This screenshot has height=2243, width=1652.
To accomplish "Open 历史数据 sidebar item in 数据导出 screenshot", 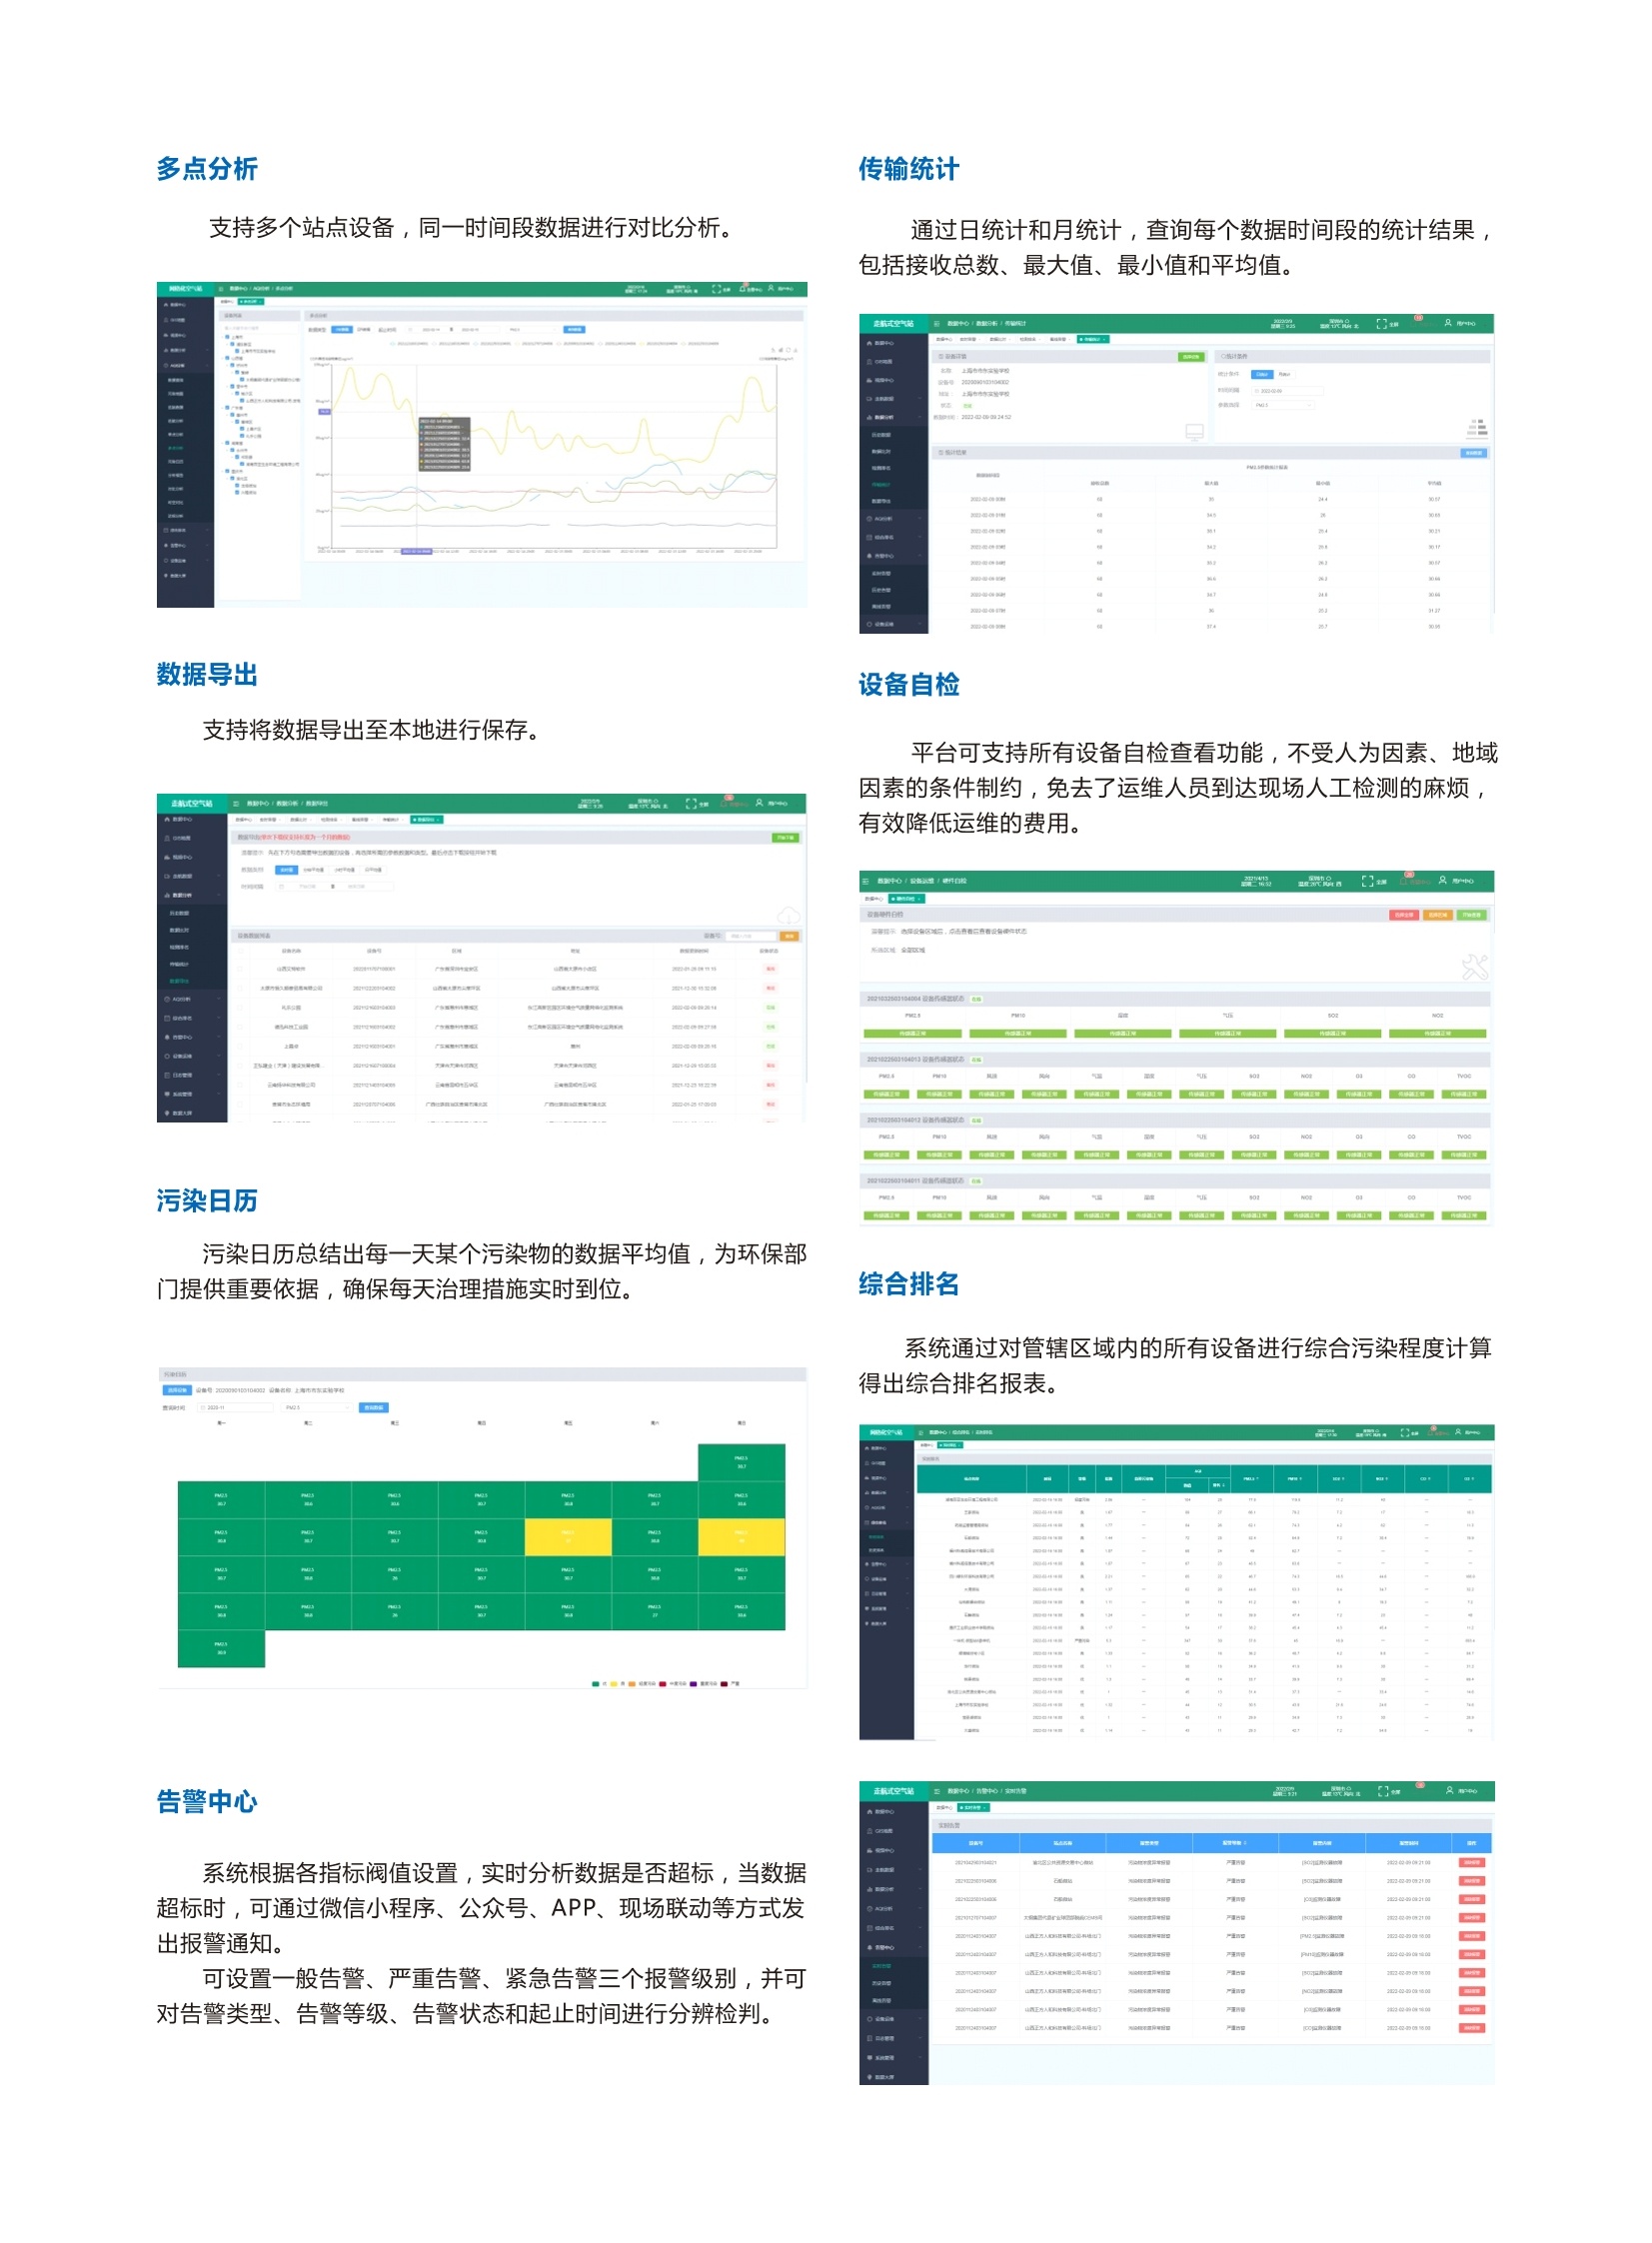I will point(180,914).
